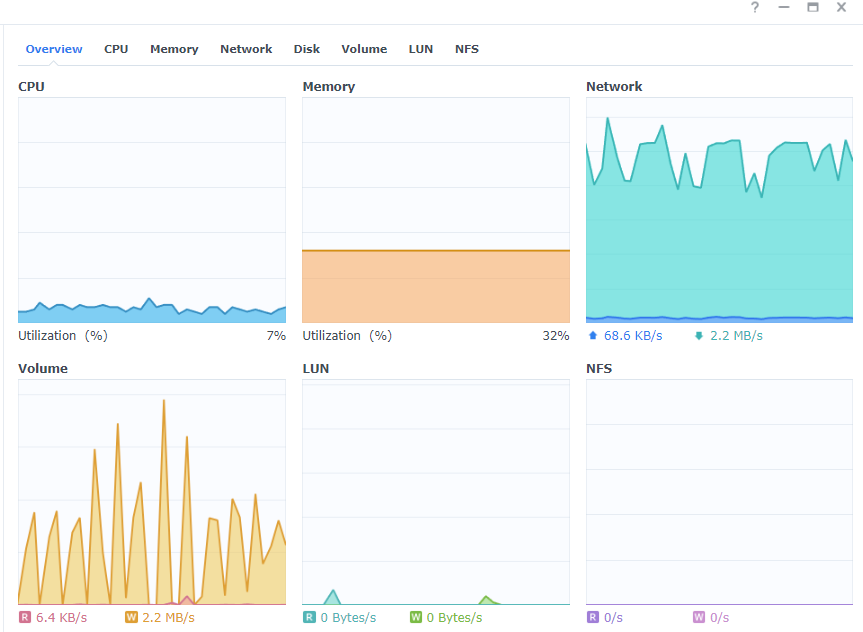Image resolution: width=863 pixels, height=632 pixels.
Task: Click the NFS read R badge
Action: click(593, 618)
